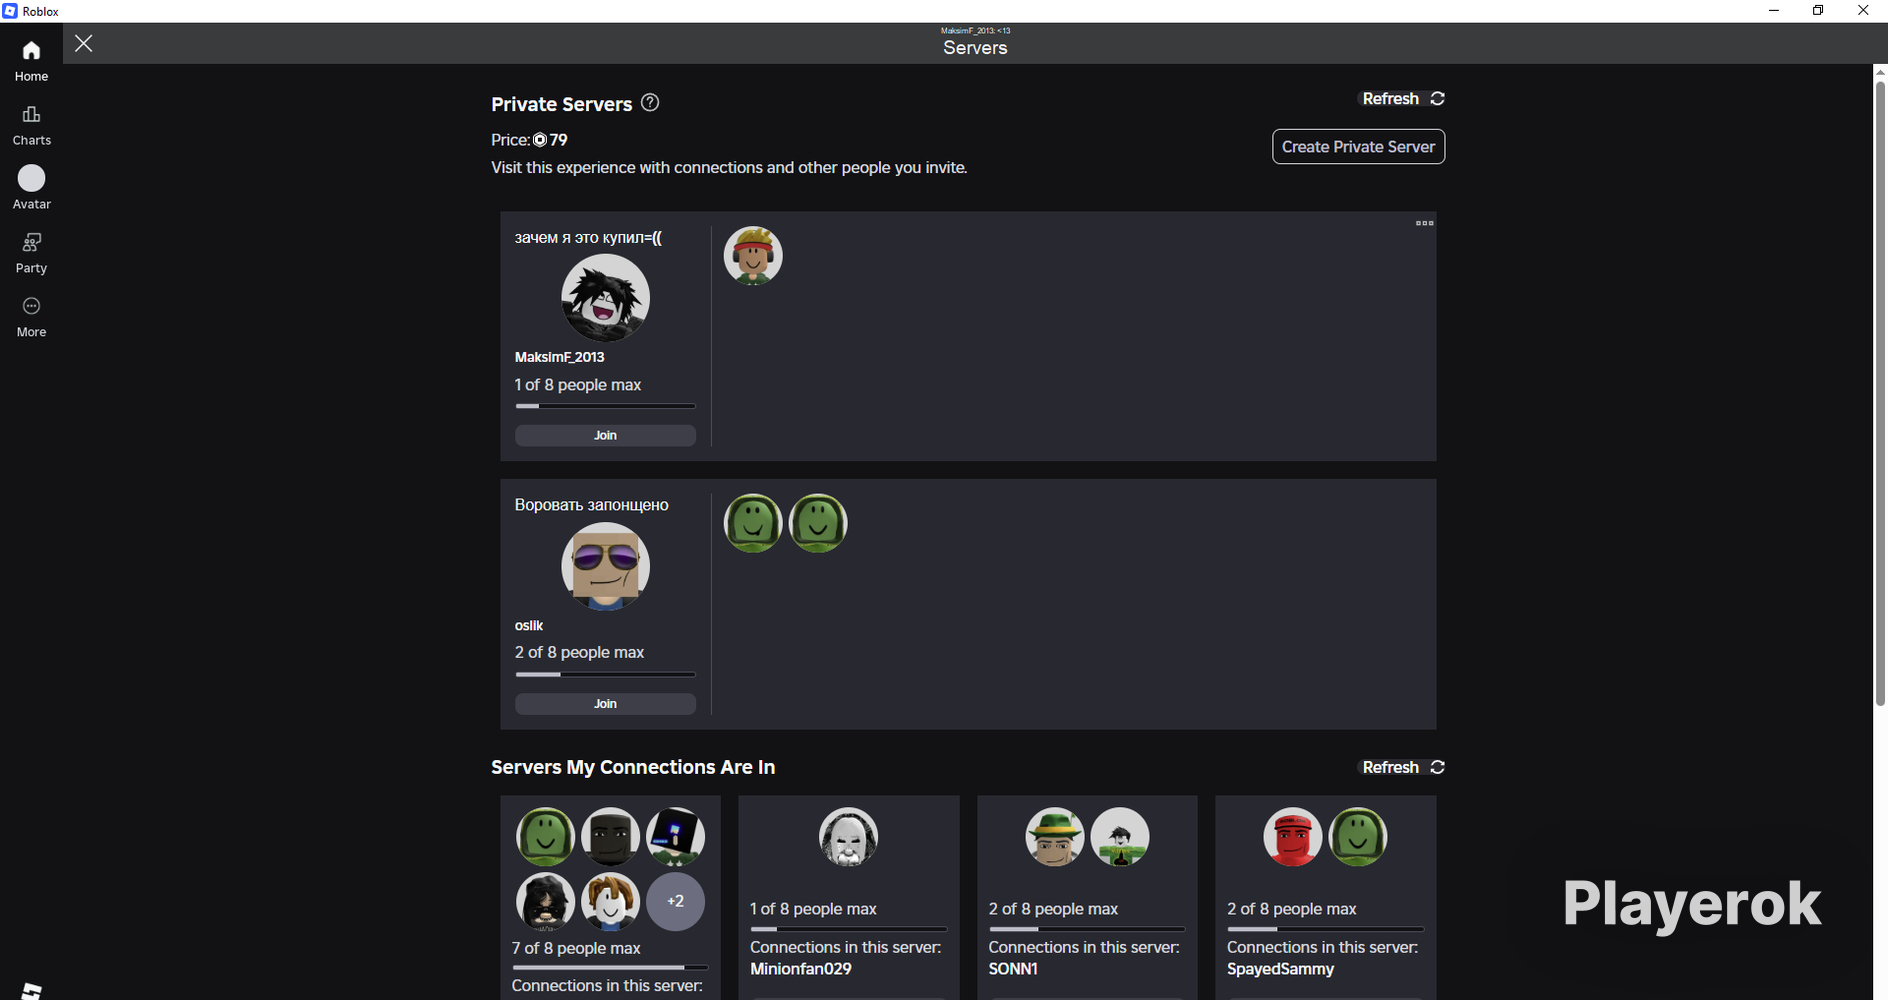Click server title "Воровать запонщено"

click(592, 505)
